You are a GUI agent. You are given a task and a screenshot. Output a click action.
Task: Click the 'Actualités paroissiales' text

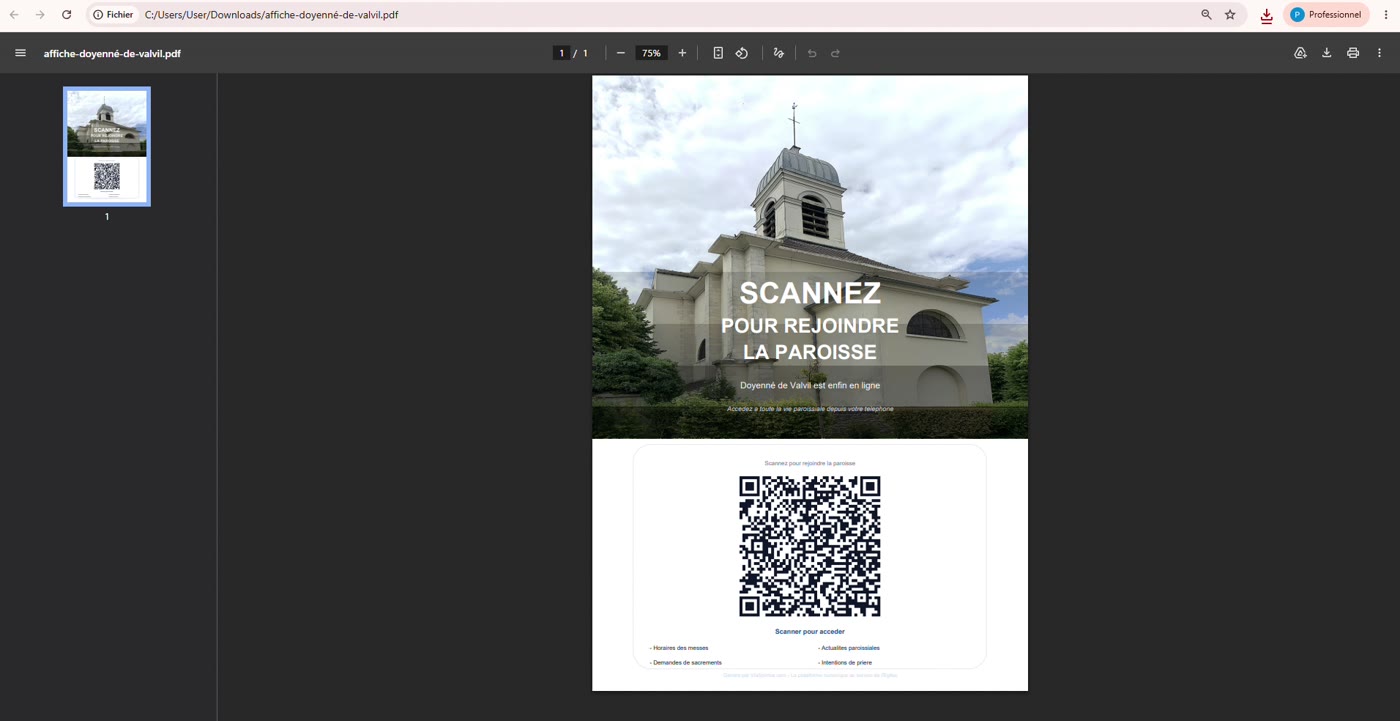coord(849,648)
